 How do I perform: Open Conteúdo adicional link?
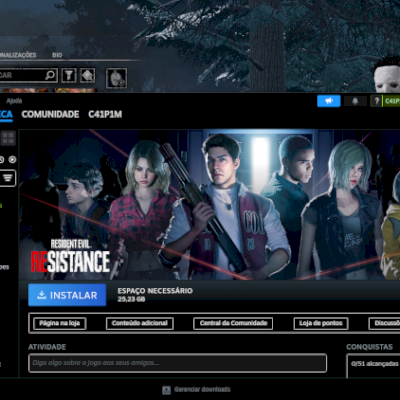pyautogui.click(x=140, y=323)
